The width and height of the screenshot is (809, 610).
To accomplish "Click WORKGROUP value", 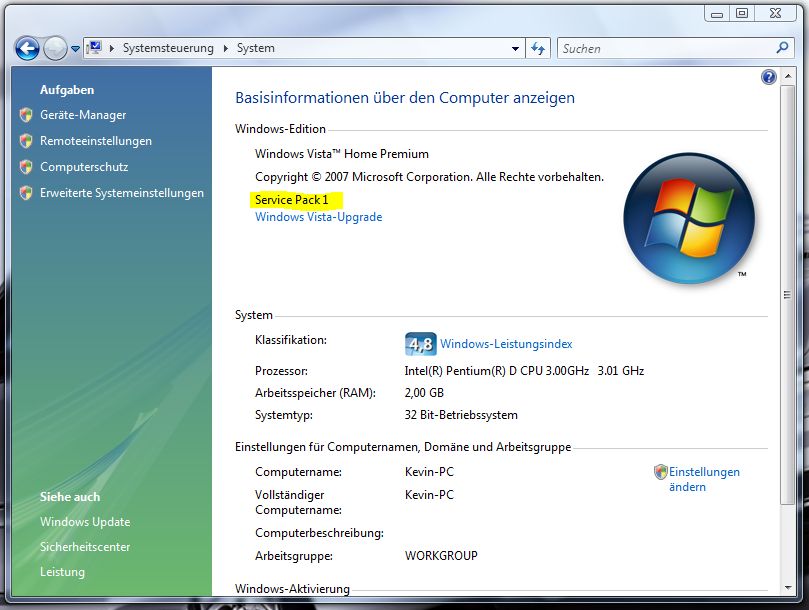I will point(441,556).
